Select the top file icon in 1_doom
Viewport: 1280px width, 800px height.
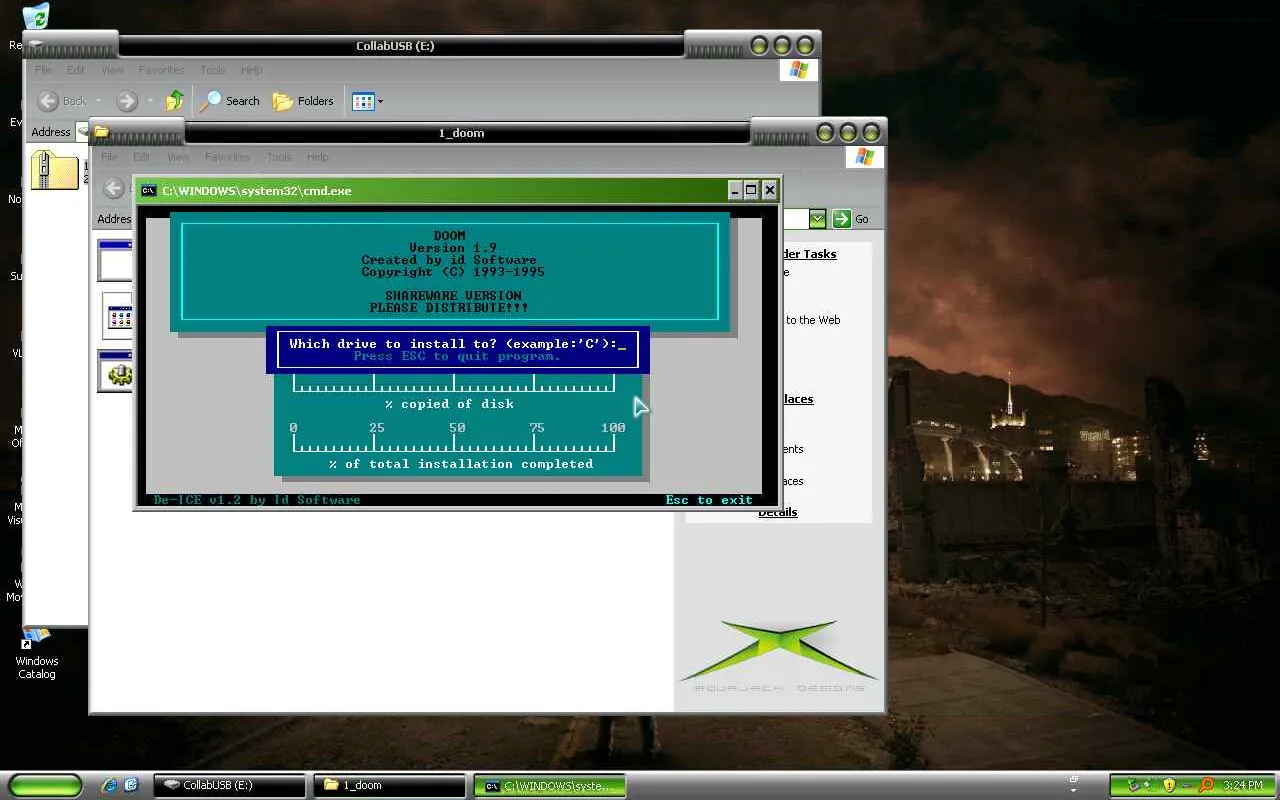click(x=115, y=260)
